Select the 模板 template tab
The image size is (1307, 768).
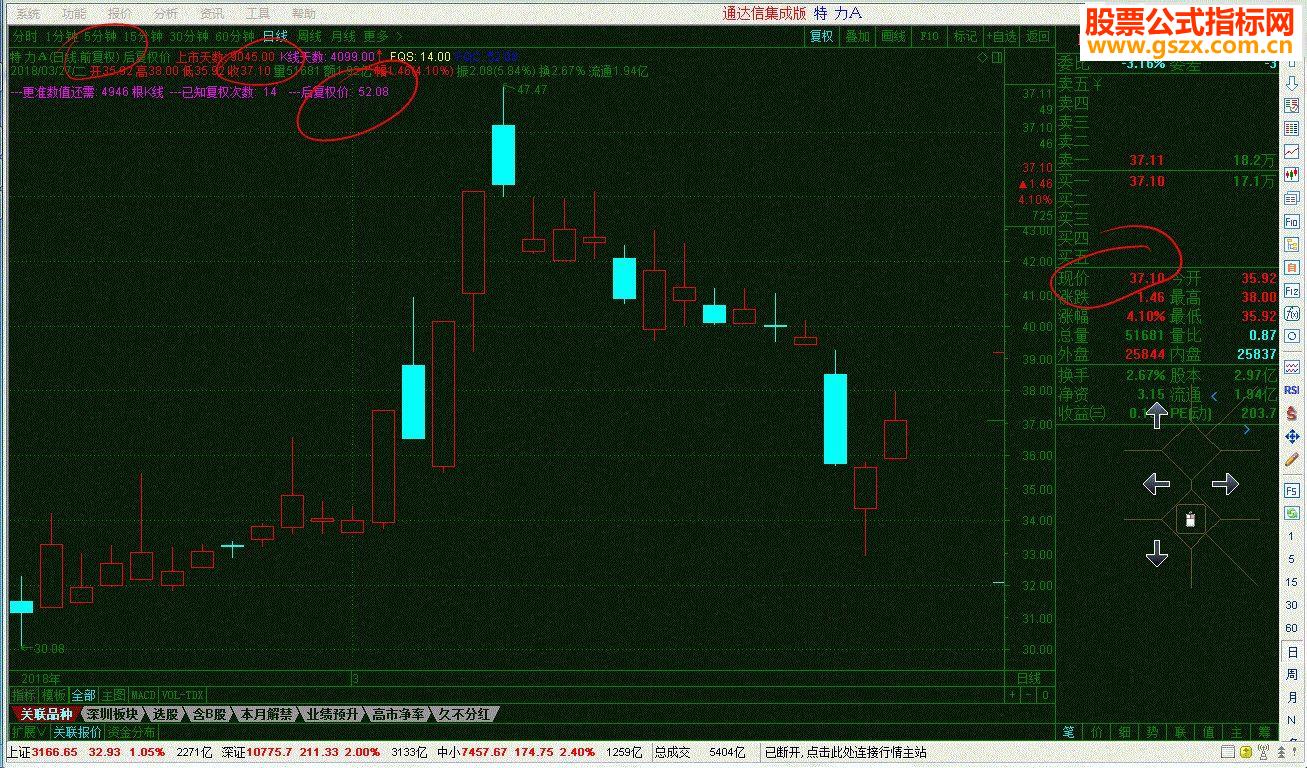(x=54, y=695)
